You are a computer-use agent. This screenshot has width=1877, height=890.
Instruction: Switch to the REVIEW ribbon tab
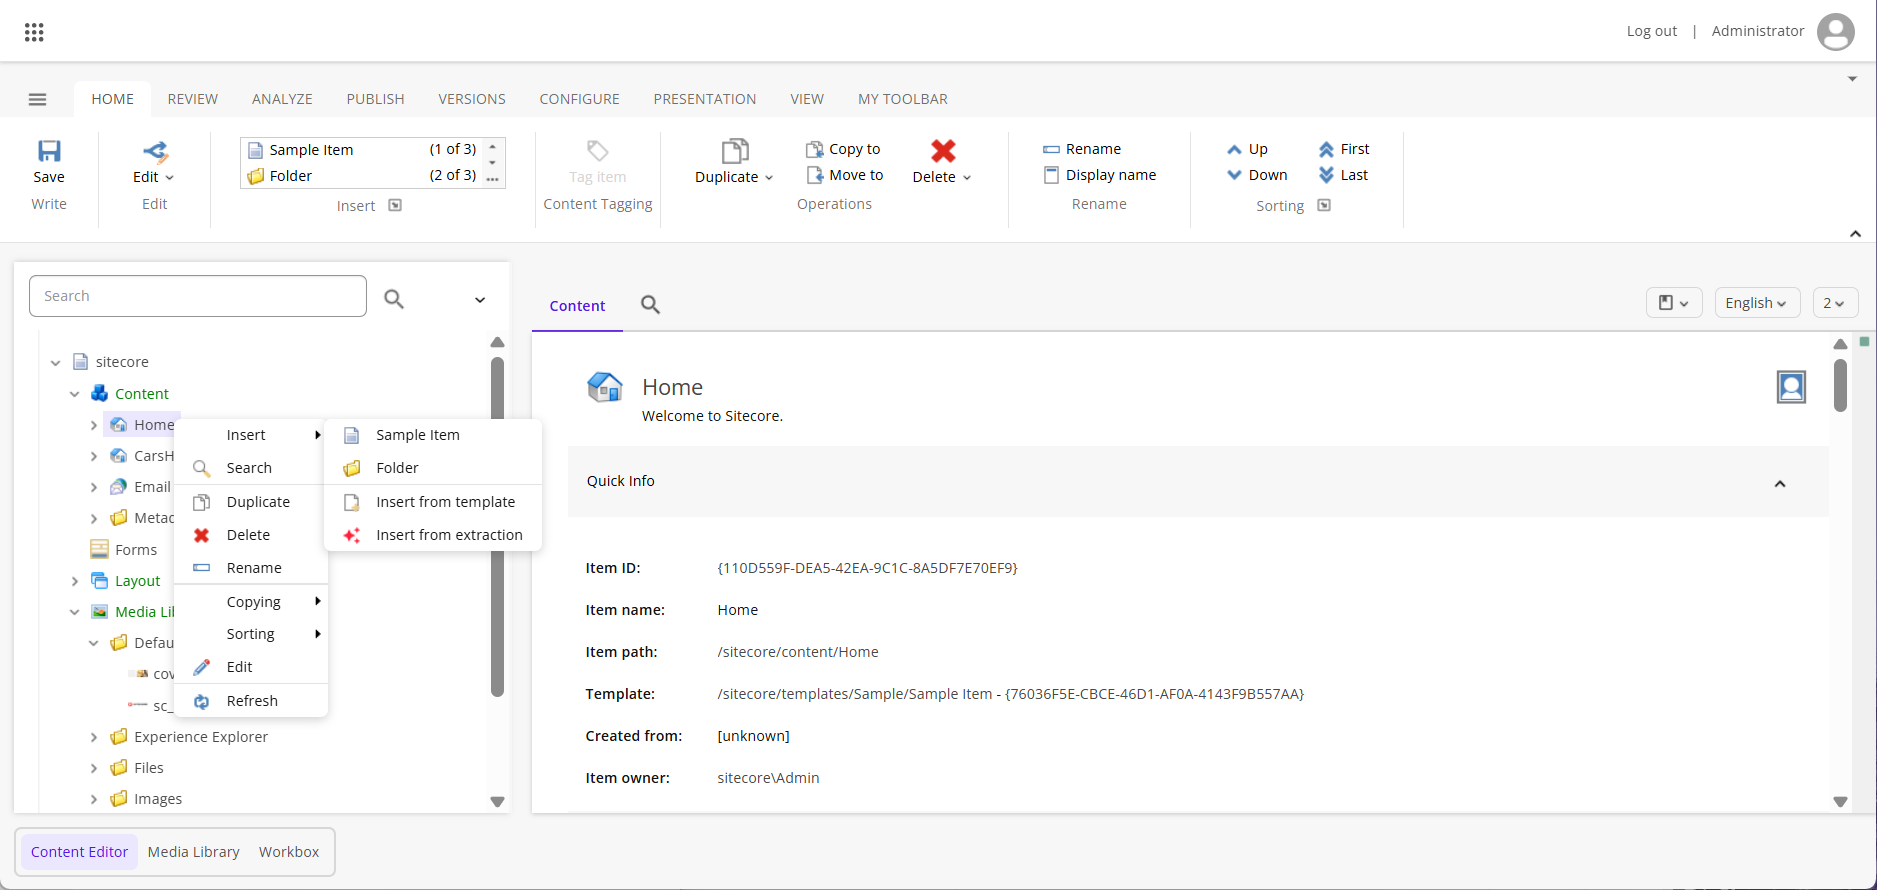[x=192, y=99]
